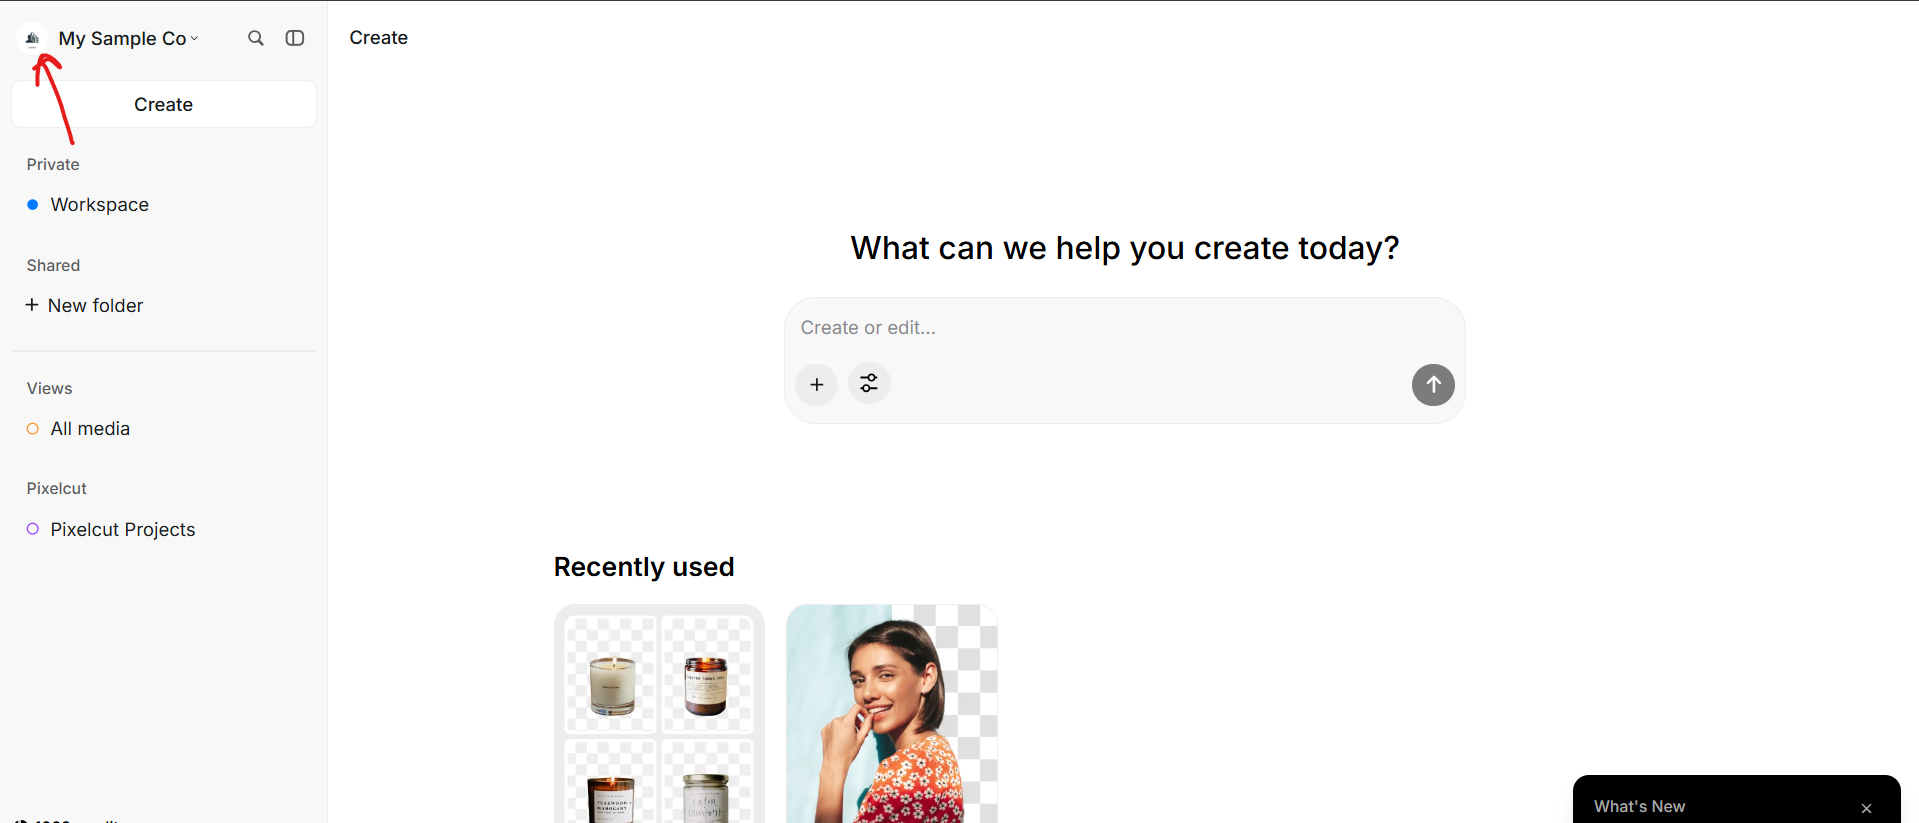Toggle the sidebar panel icon
The height and width of the screenshot is (823, 1919).
(295, 38)
